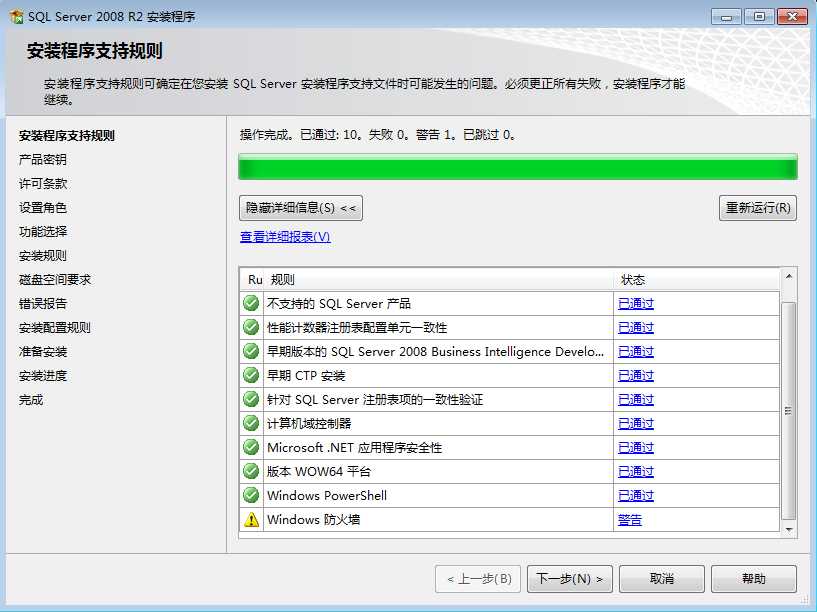Click the rule text 早期 CTP 安装
Image resolution: width=817 pixels, height=612 pixels.
tap(306, 375)
